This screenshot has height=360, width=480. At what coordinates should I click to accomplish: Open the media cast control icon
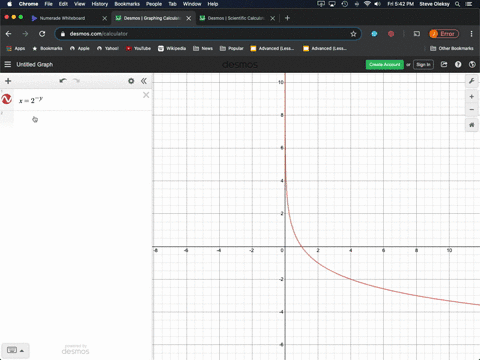417,34
